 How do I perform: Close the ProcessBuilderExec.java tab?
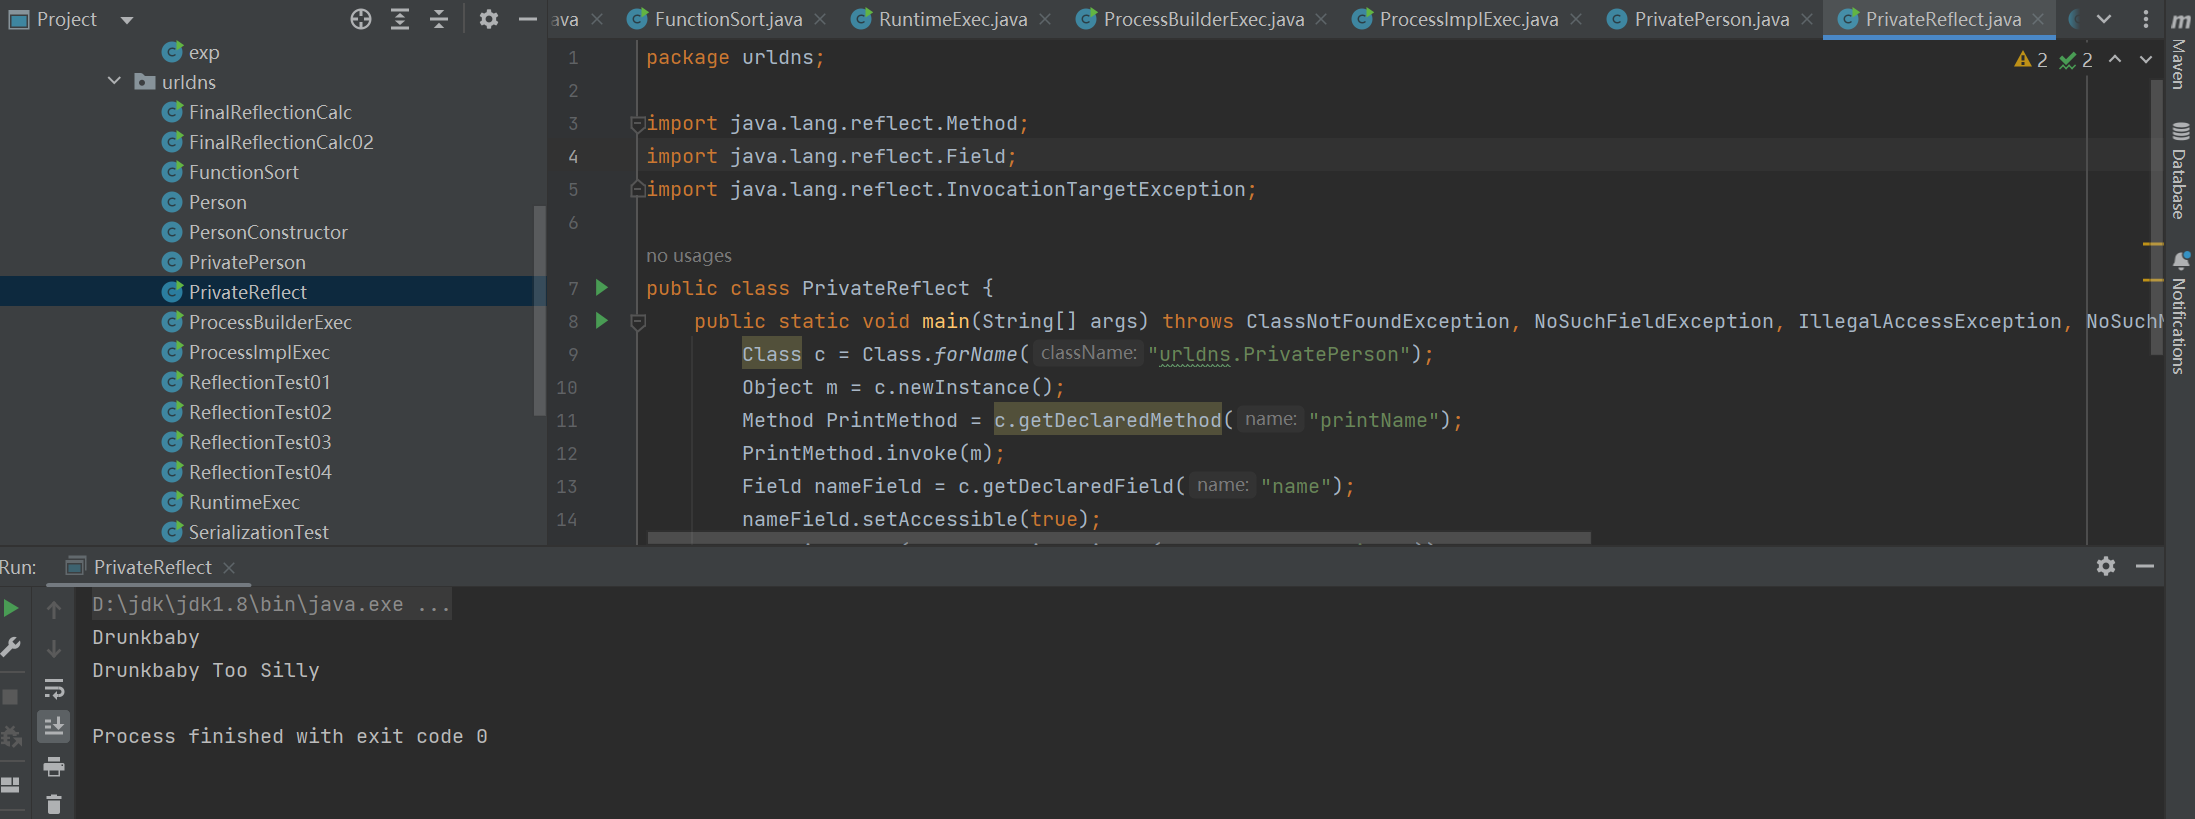[1321, 19]
